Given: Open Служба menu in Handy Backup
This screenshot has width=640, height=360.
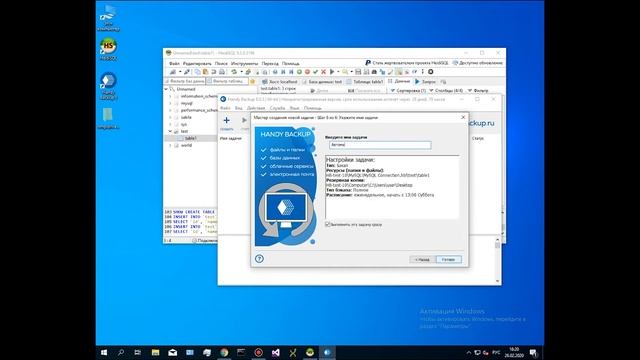Looking at the screenshot, I should [277, 108].
